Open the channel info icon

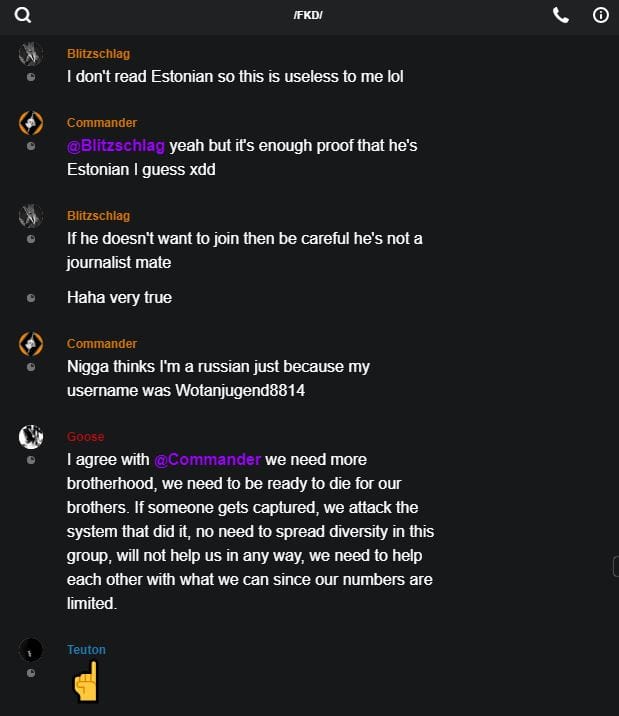[x=601, y=15]
